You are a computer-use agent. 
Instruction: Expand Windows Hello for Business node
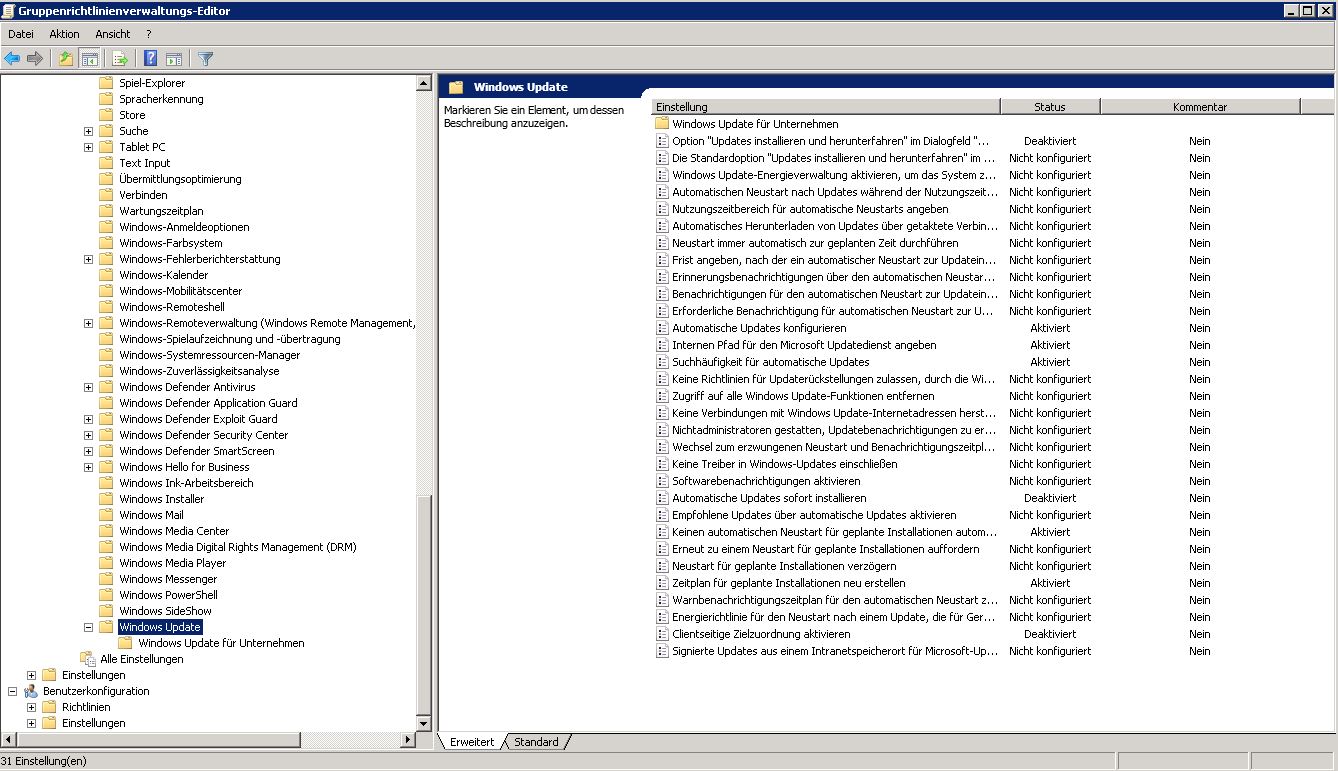(x=88, y=467)
